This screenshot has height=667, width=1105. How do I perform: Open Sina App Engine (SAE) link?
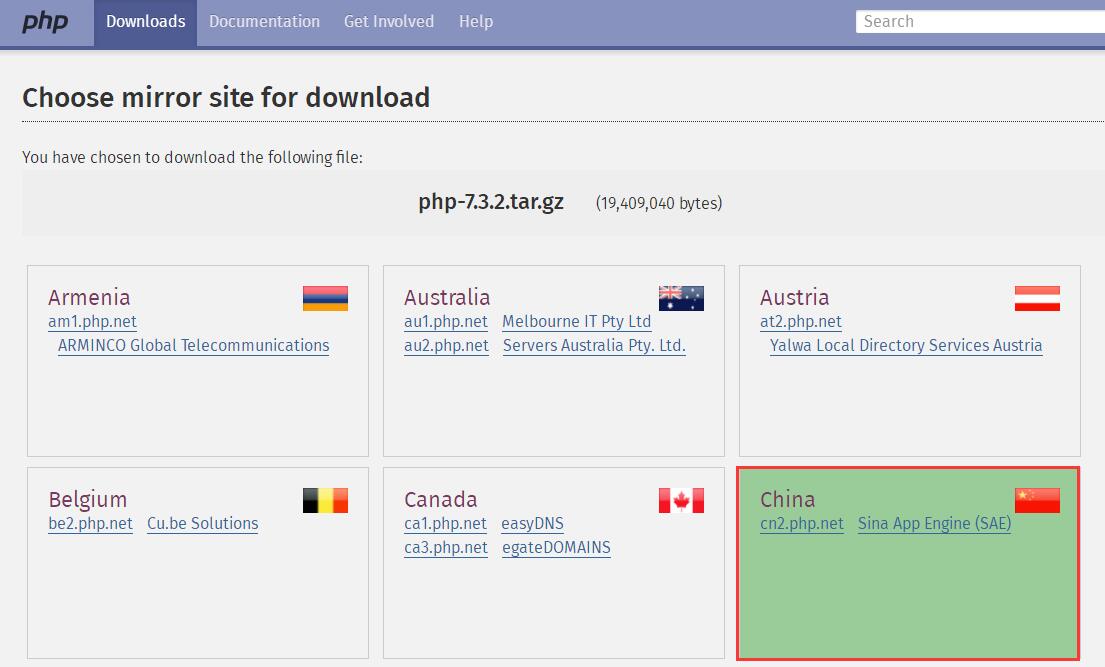pos(934,524)
